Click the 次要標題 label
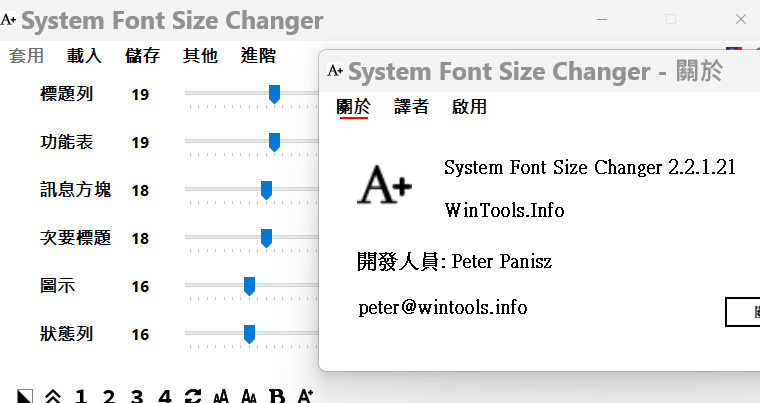Viewport: 760px width, 403px height. pyautogui.click(x=75, y=238)
